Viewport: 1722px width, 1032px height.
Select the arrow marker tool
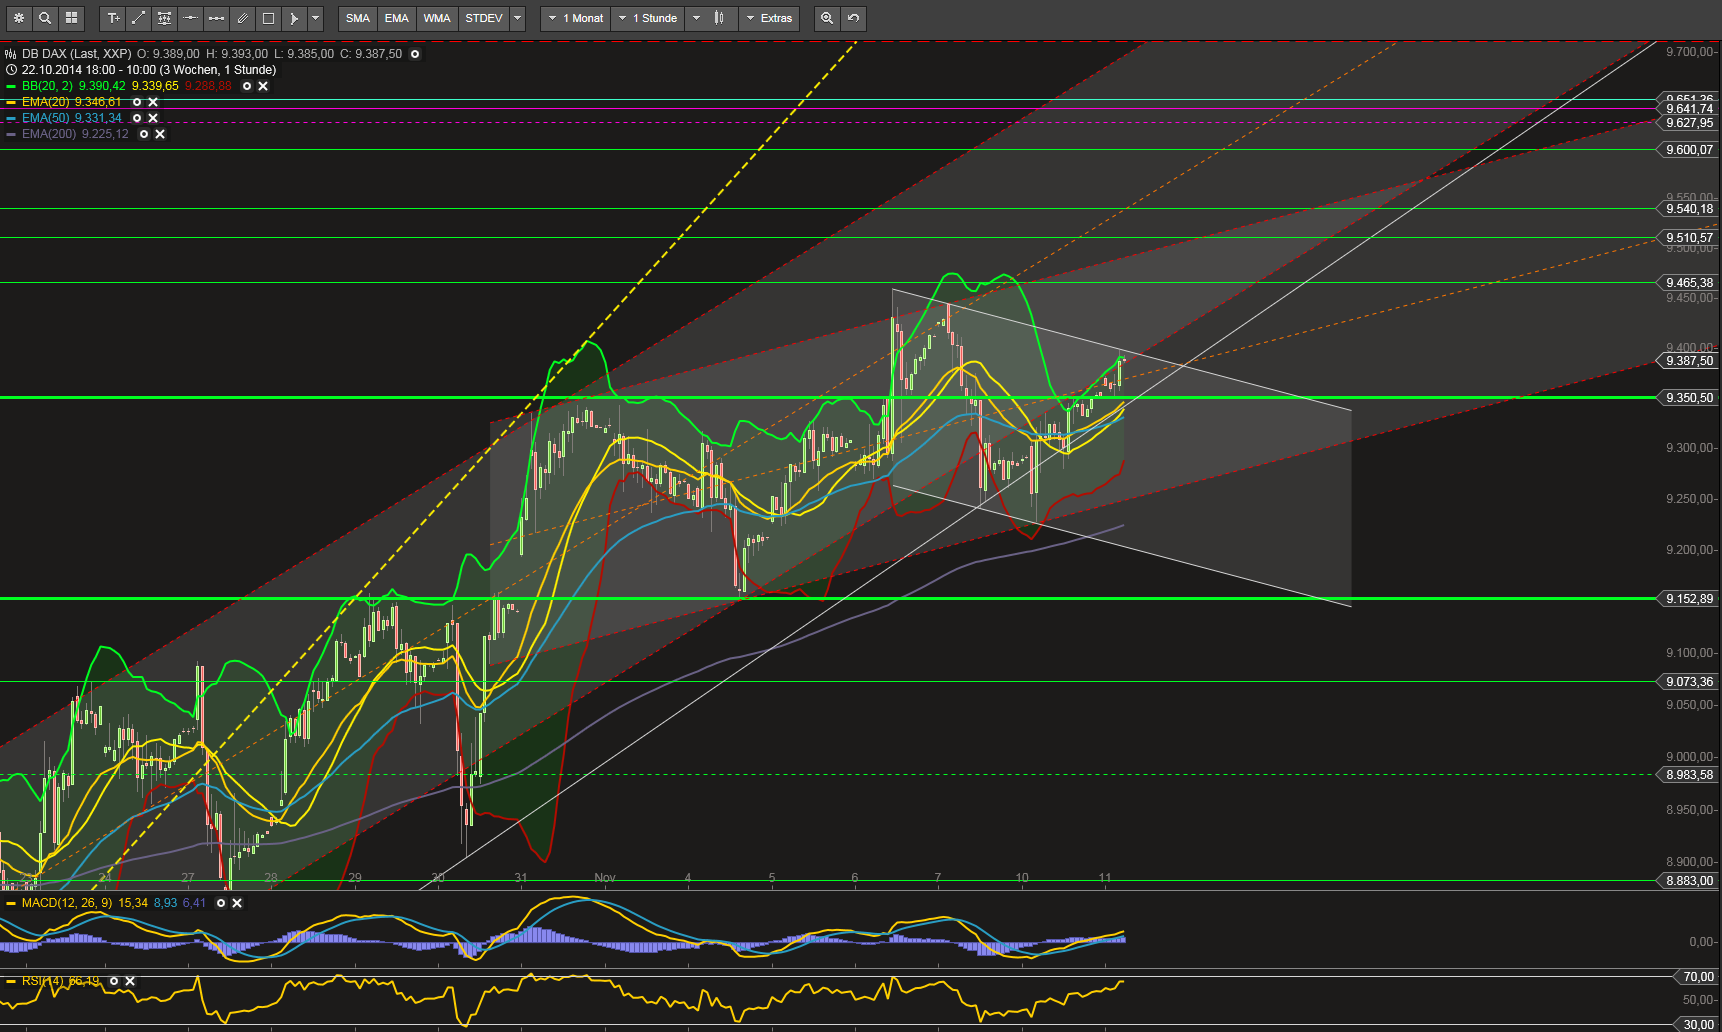coord(295,18)
